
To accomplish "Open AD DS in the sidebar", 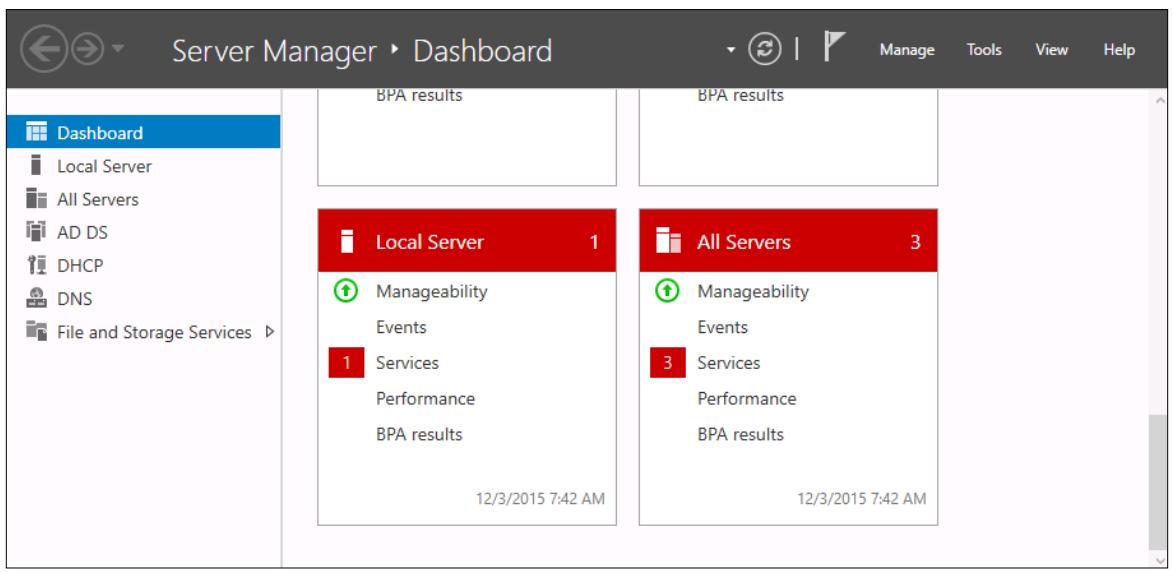I will (x=144, y=232).
